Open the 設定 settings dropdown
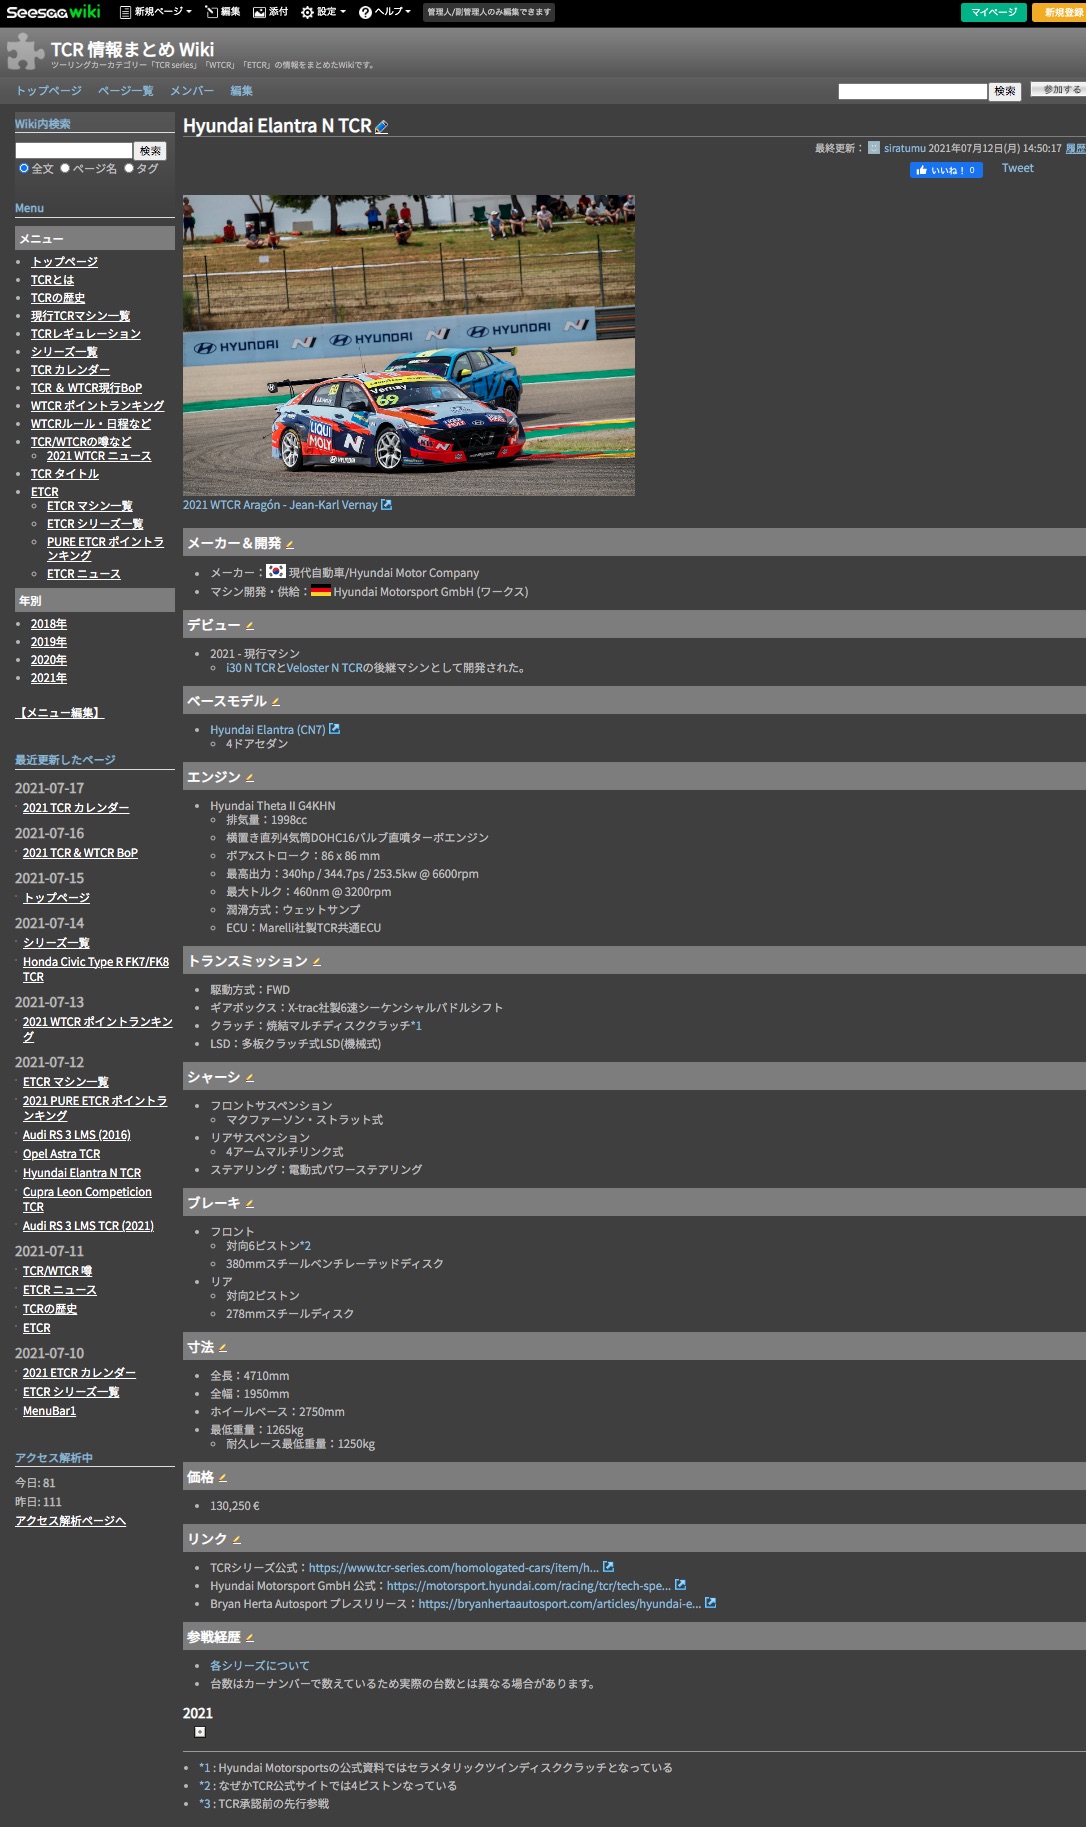The height and width of the screenshot is (1827, 1086). tap(324, 12)
